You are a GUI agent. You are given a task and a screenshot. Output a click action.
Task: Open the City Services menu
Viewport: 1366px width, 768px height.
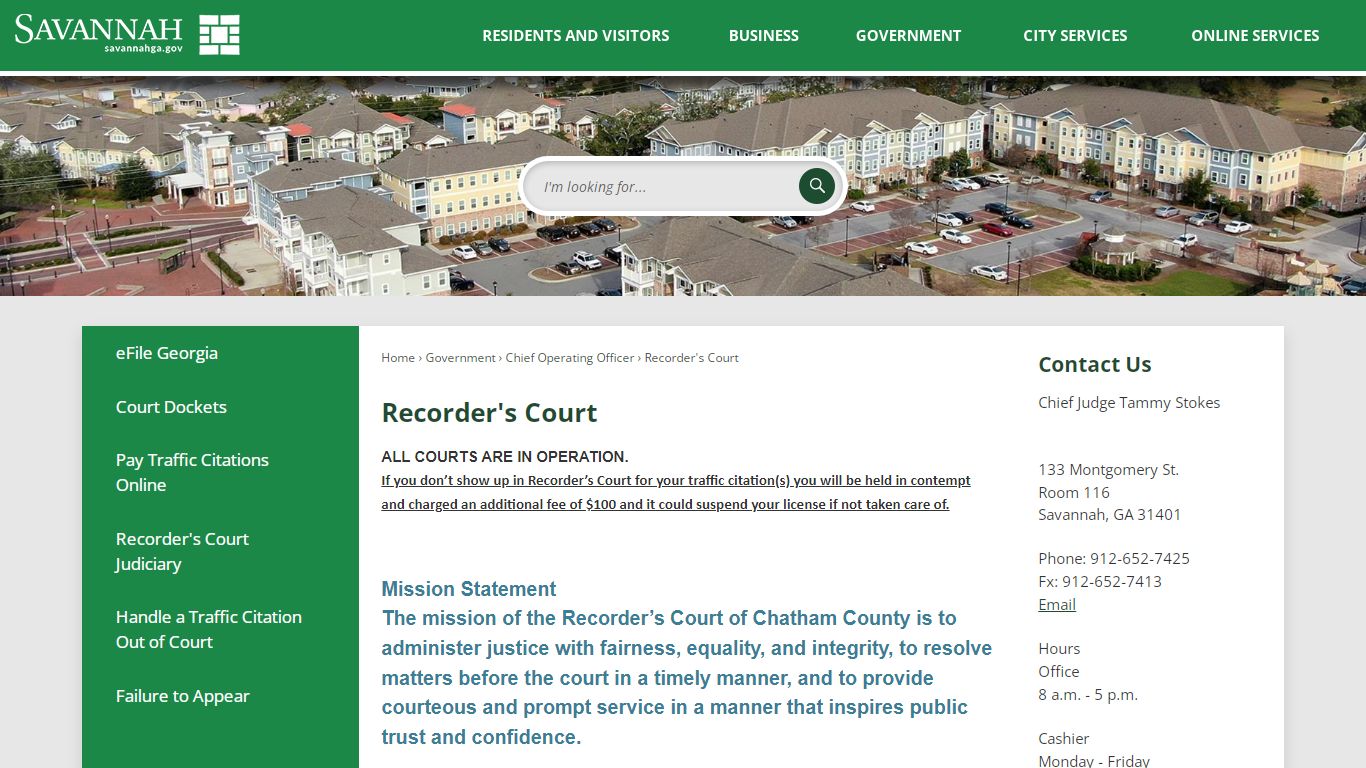pyautogui.click(x=1075, y=35)
